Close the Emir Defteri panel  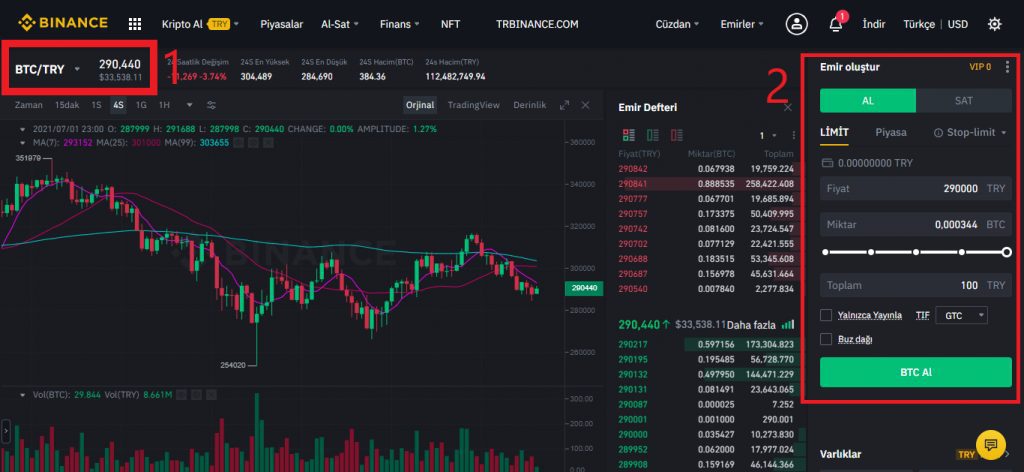(788, 107)
